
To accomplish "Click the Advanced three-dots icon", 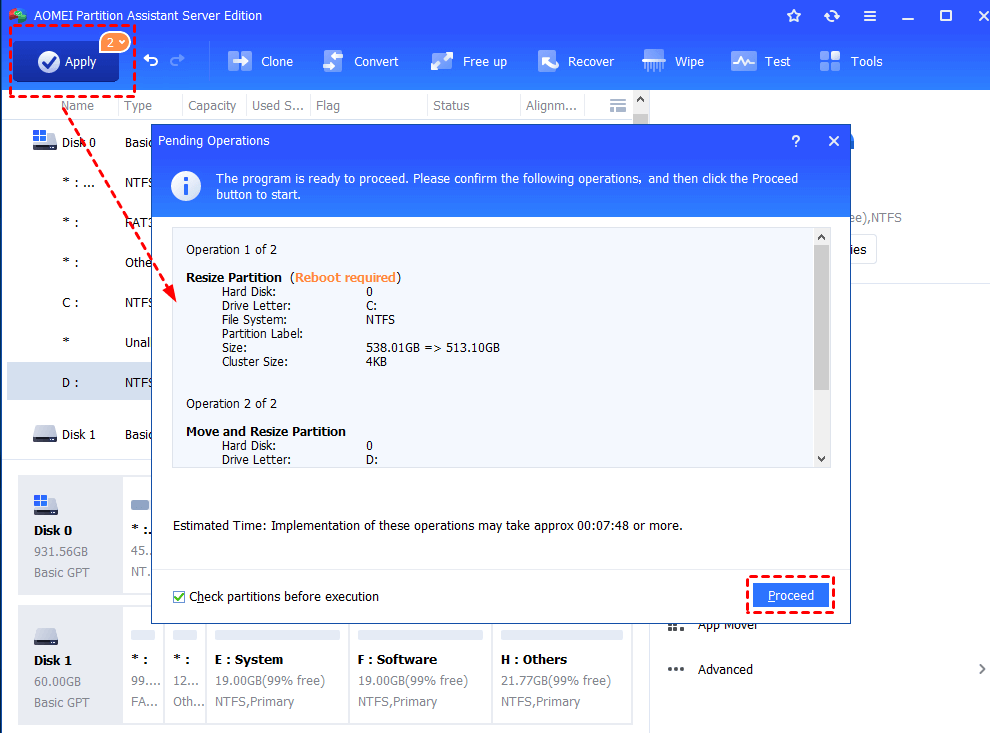I will pyautogui.click(x=676, y=669).
